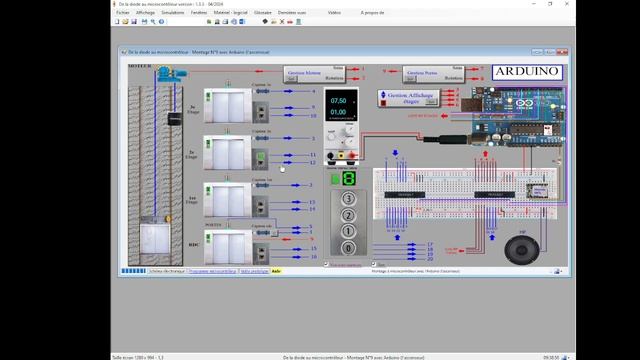Open the Programme microcontrôleur tab
This screenshot has height=360, width=640.
point(212,271)
